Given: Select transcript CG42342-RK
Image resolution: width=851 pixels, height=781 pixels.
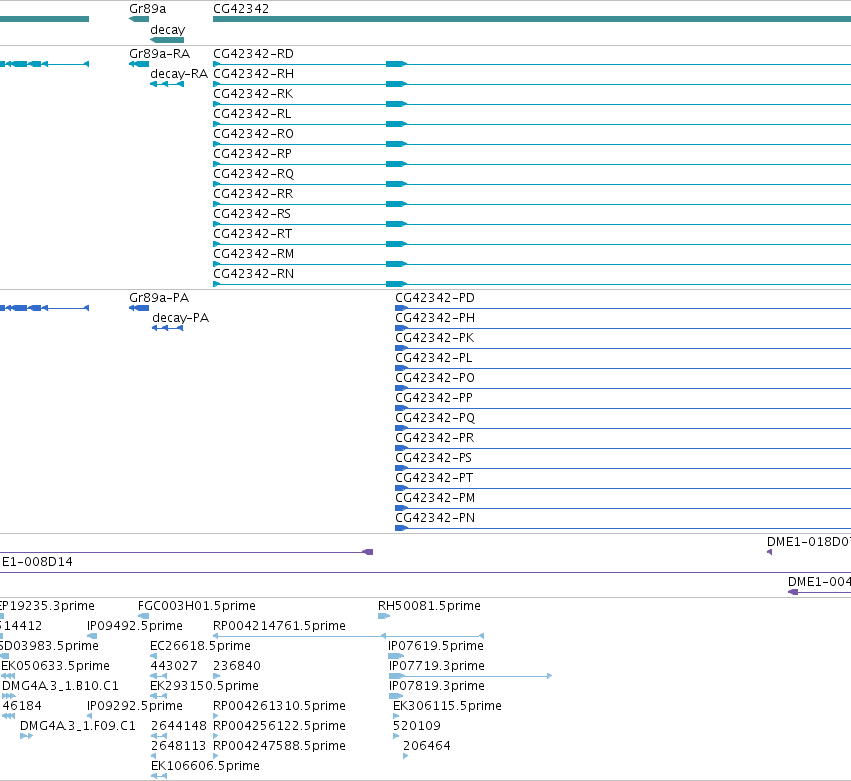Looking at the screenshot, I should (x=253, y=94).
